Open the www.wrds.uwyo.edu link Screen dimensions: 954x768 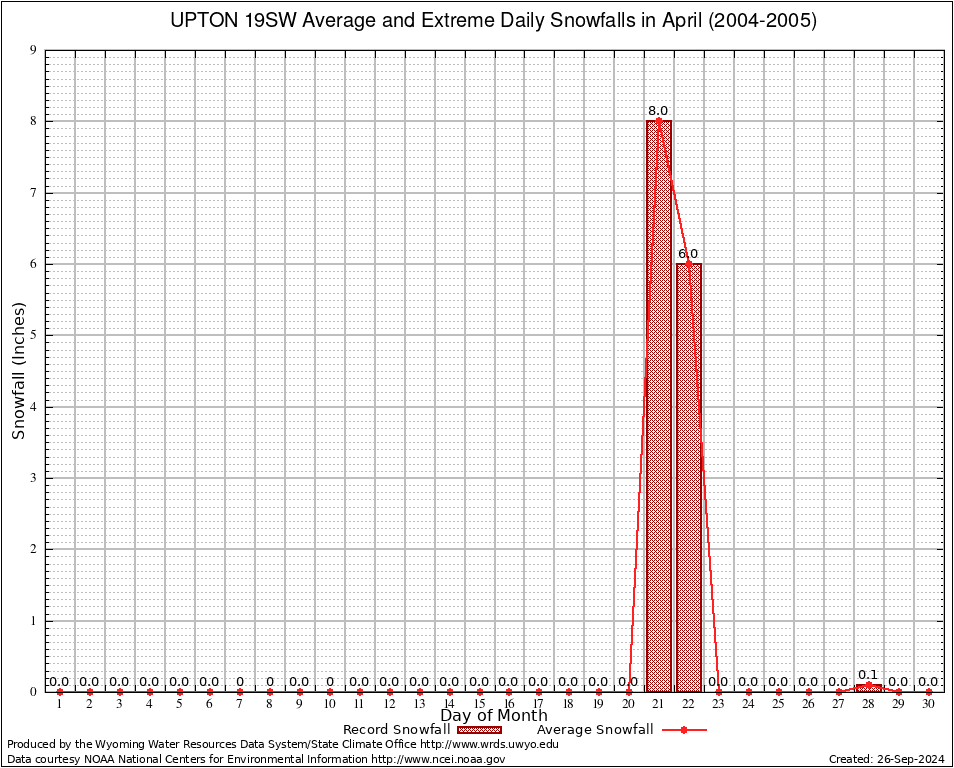coord(489,744)
